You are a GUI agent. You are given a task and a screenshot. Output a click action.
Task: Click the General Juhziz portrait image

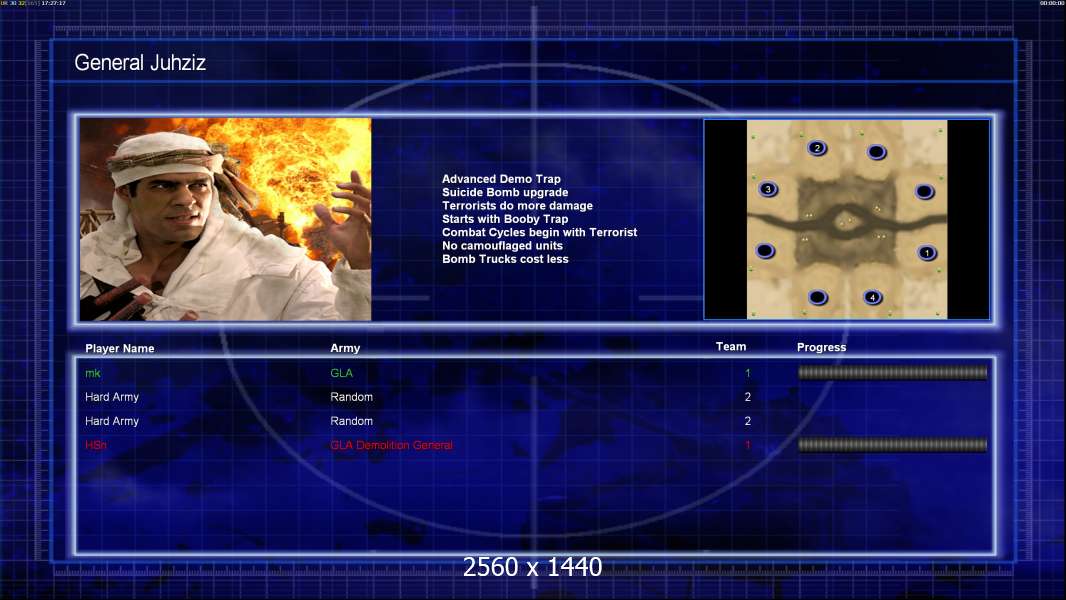point(226,219)
